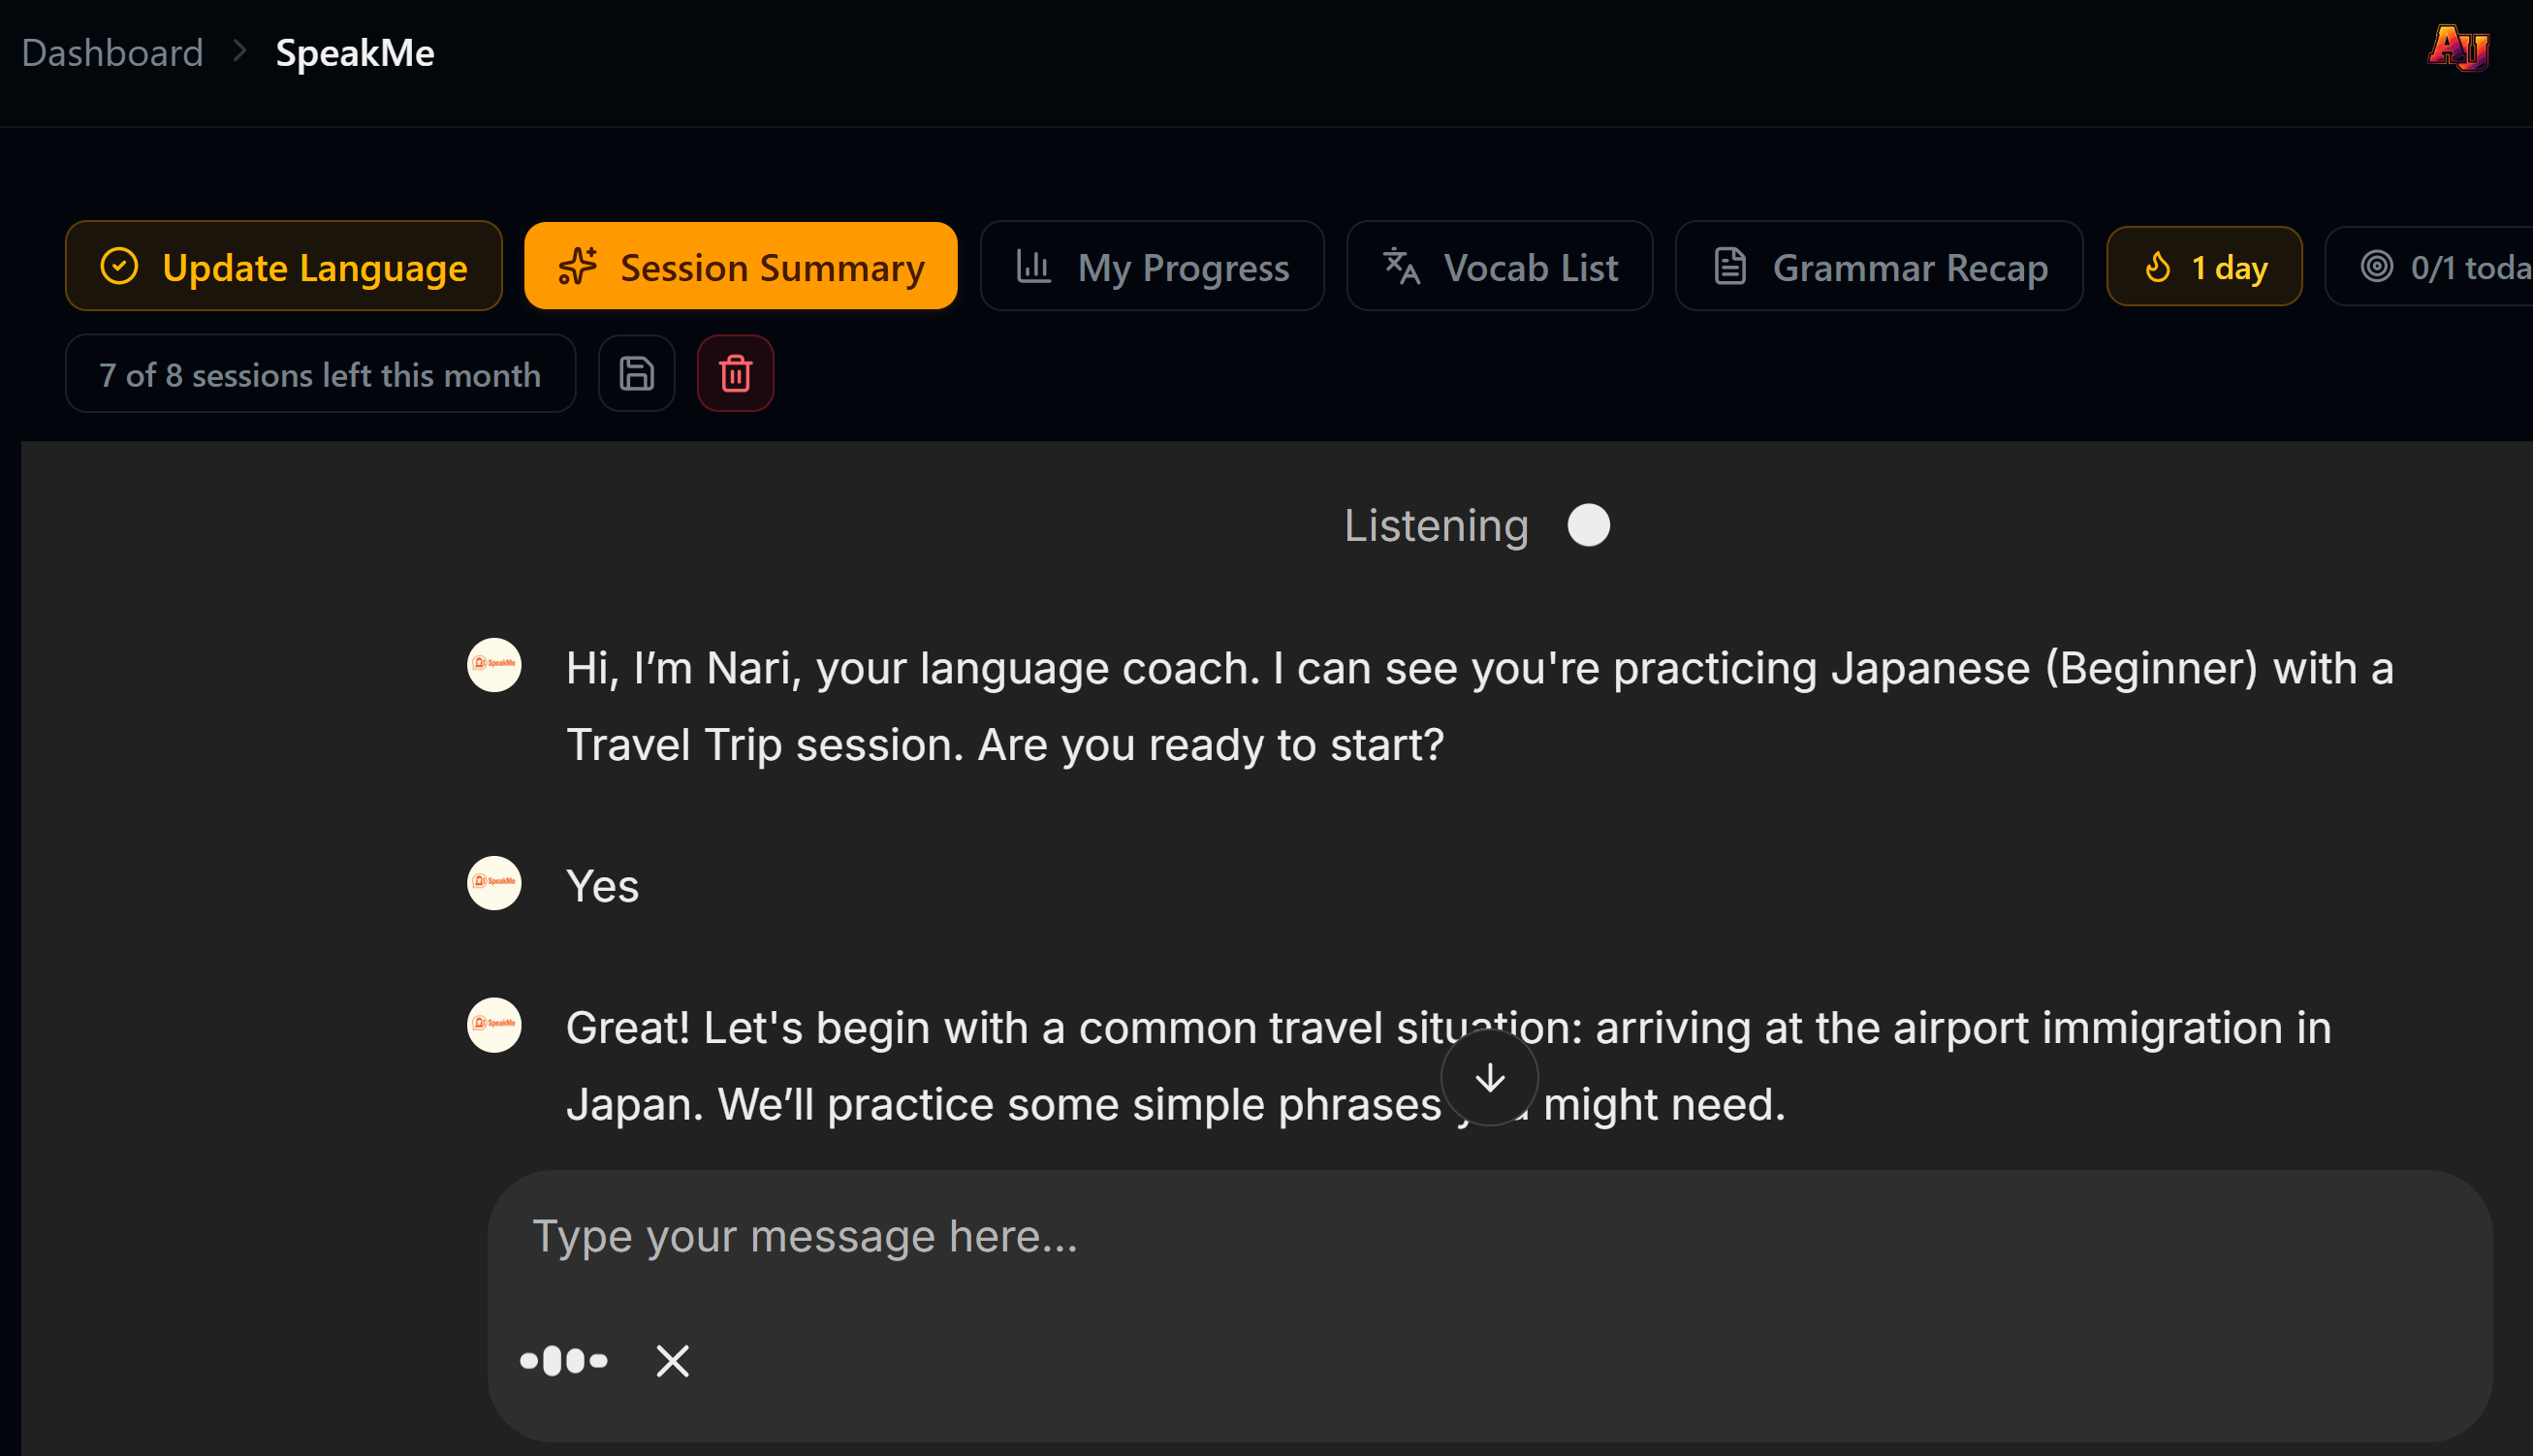Focus the Type your message here field
The image size is (2533, 1456).
coord(1489,1236)
